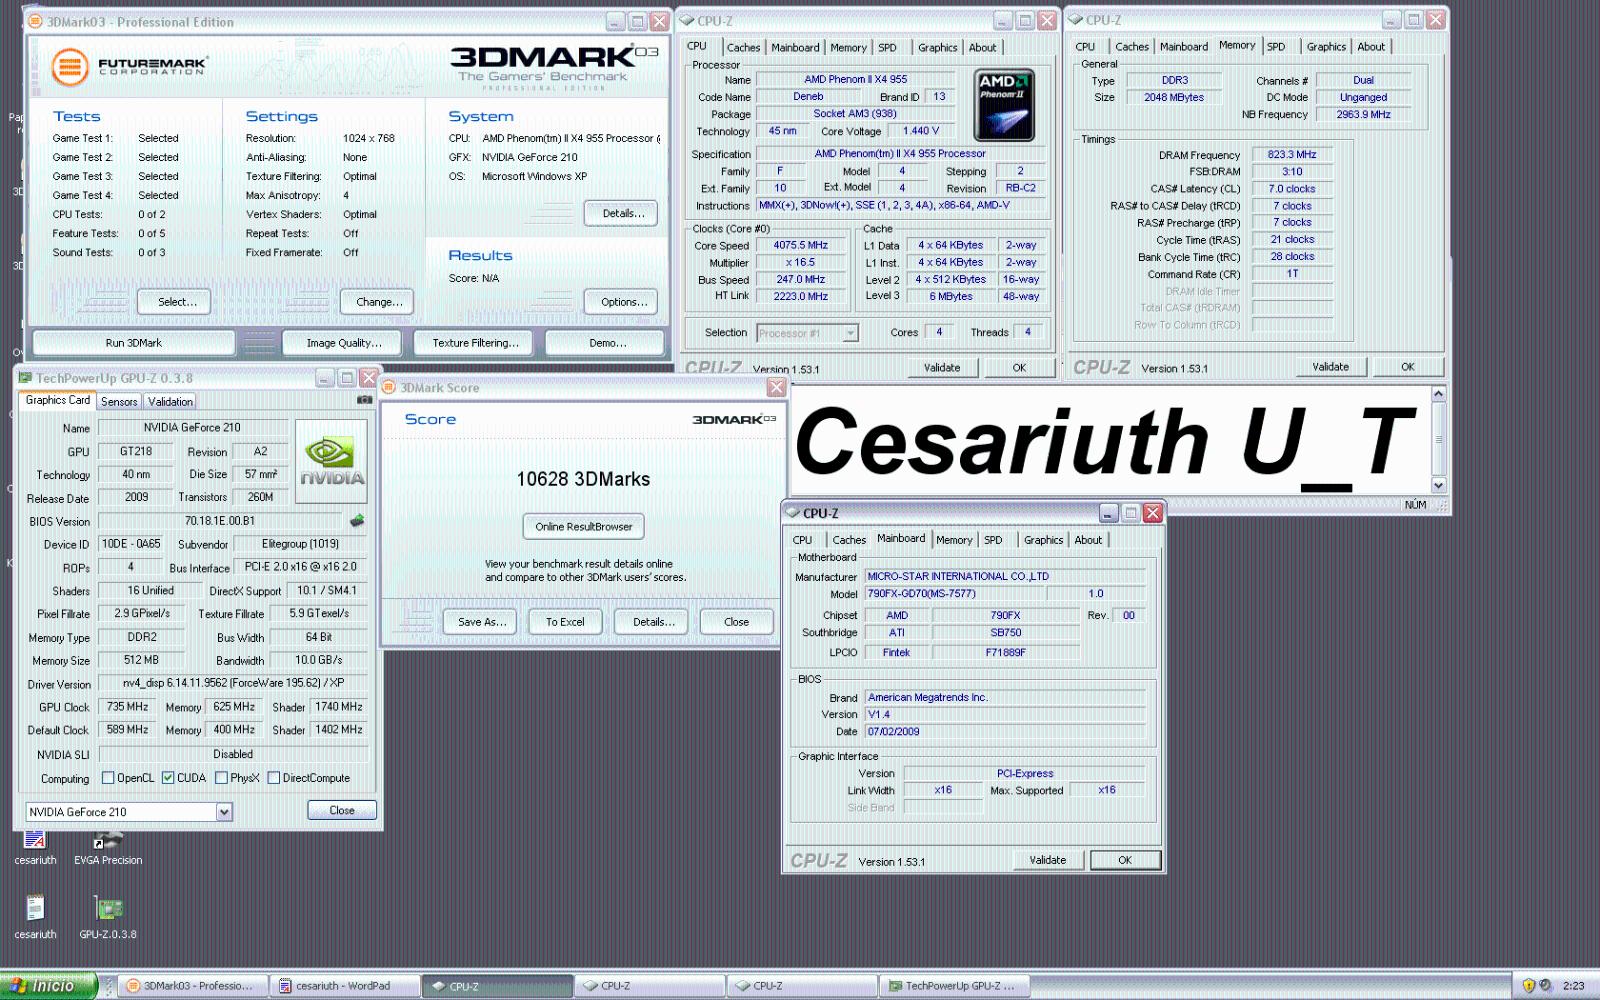Click the Change... button under Settings

[x=377, y=302]
